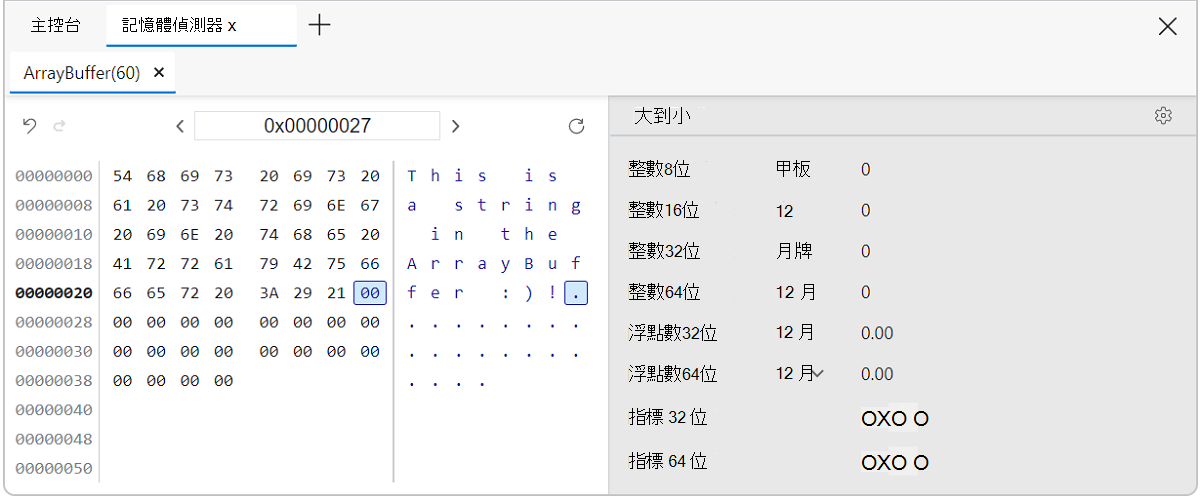Change 整數32位 format 月牌 dropdown
The width and height of the screenshot is (1200, 500).
pos(794,251)
